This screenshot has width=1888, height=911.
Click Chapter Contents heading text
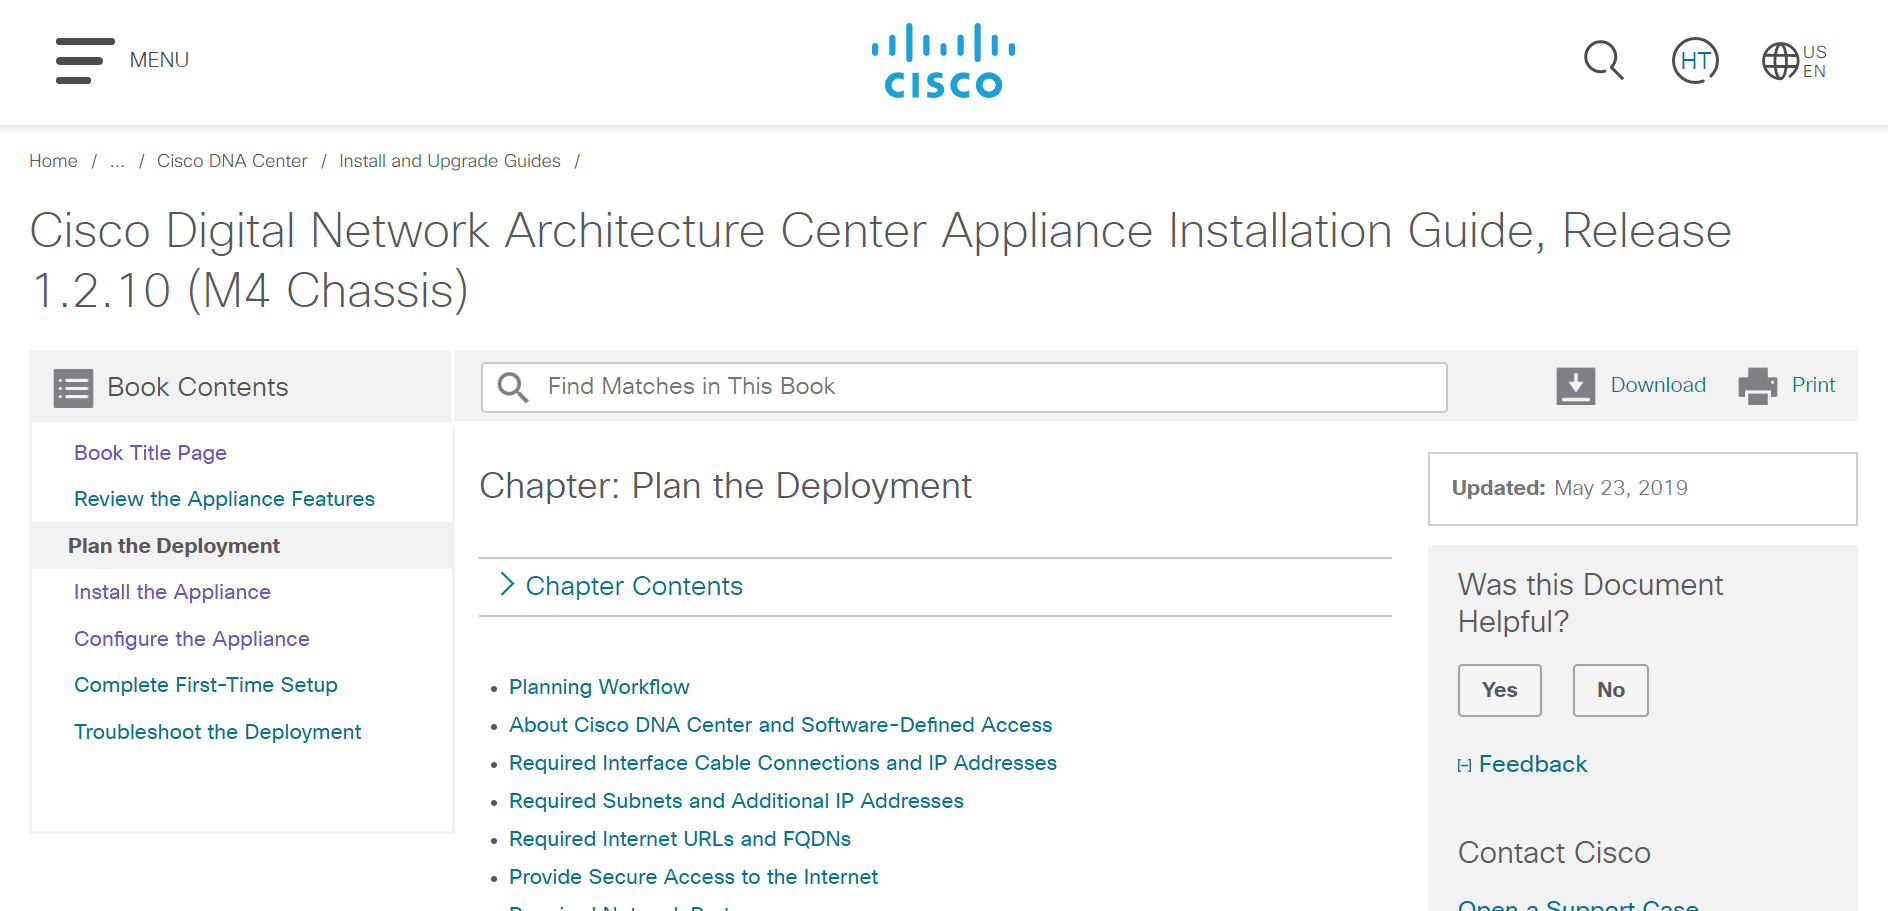(x=634, y=586)
